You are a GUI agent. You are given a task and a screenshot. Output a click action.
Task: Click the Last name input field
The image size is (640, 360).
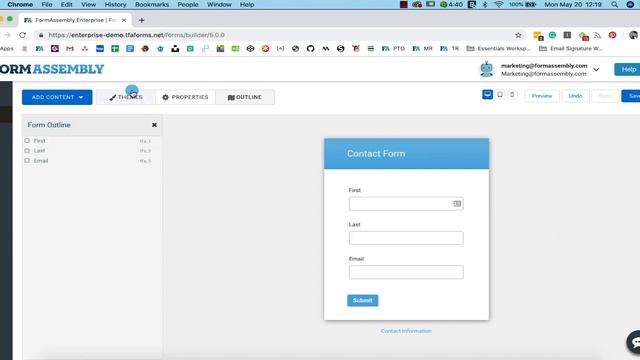[x=406, y=238]
